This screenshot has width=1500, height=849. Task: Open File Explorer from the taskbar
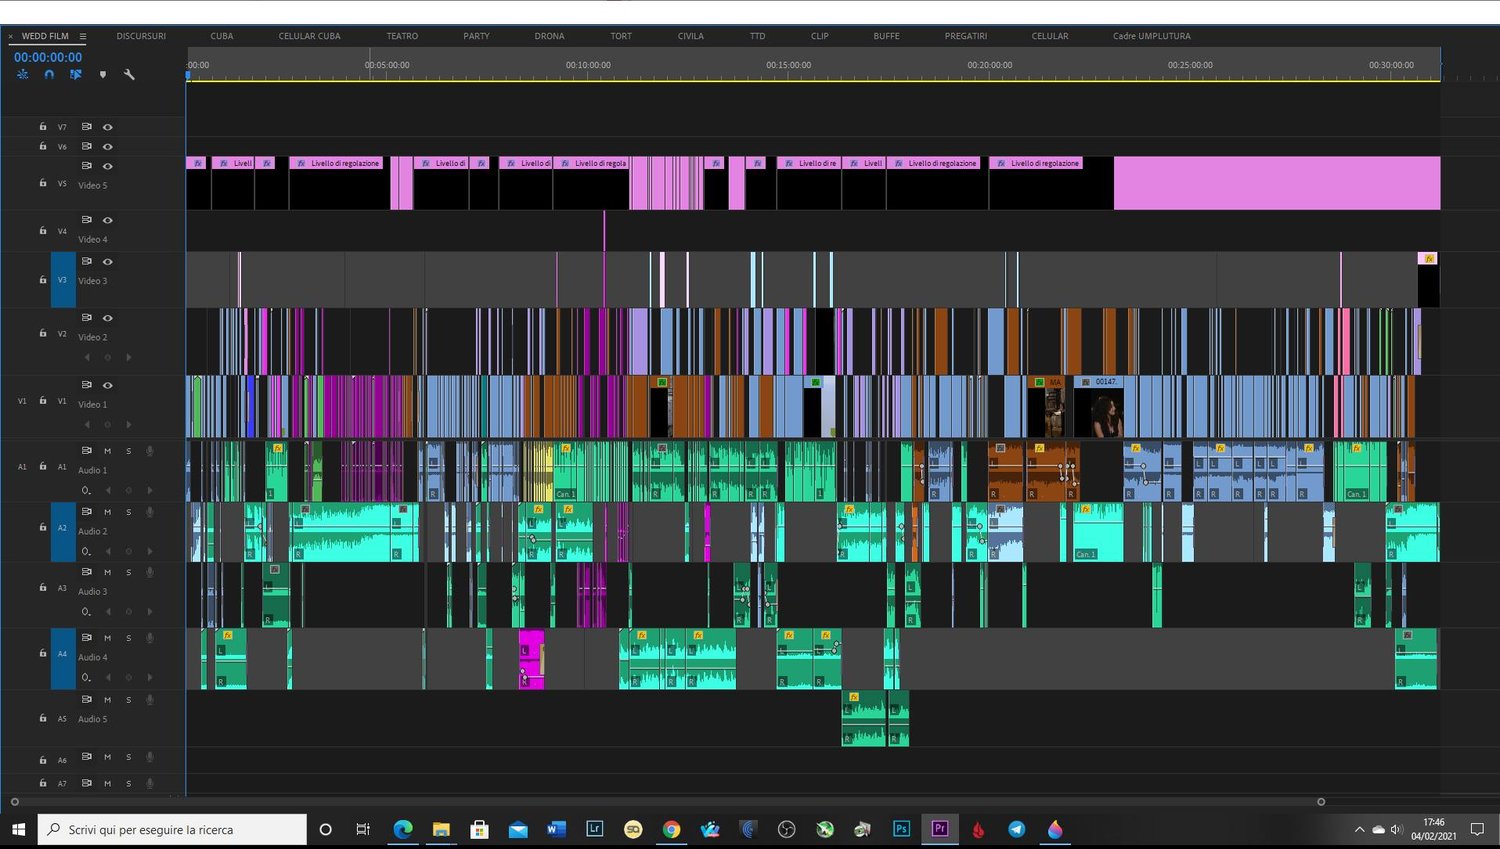441,829
